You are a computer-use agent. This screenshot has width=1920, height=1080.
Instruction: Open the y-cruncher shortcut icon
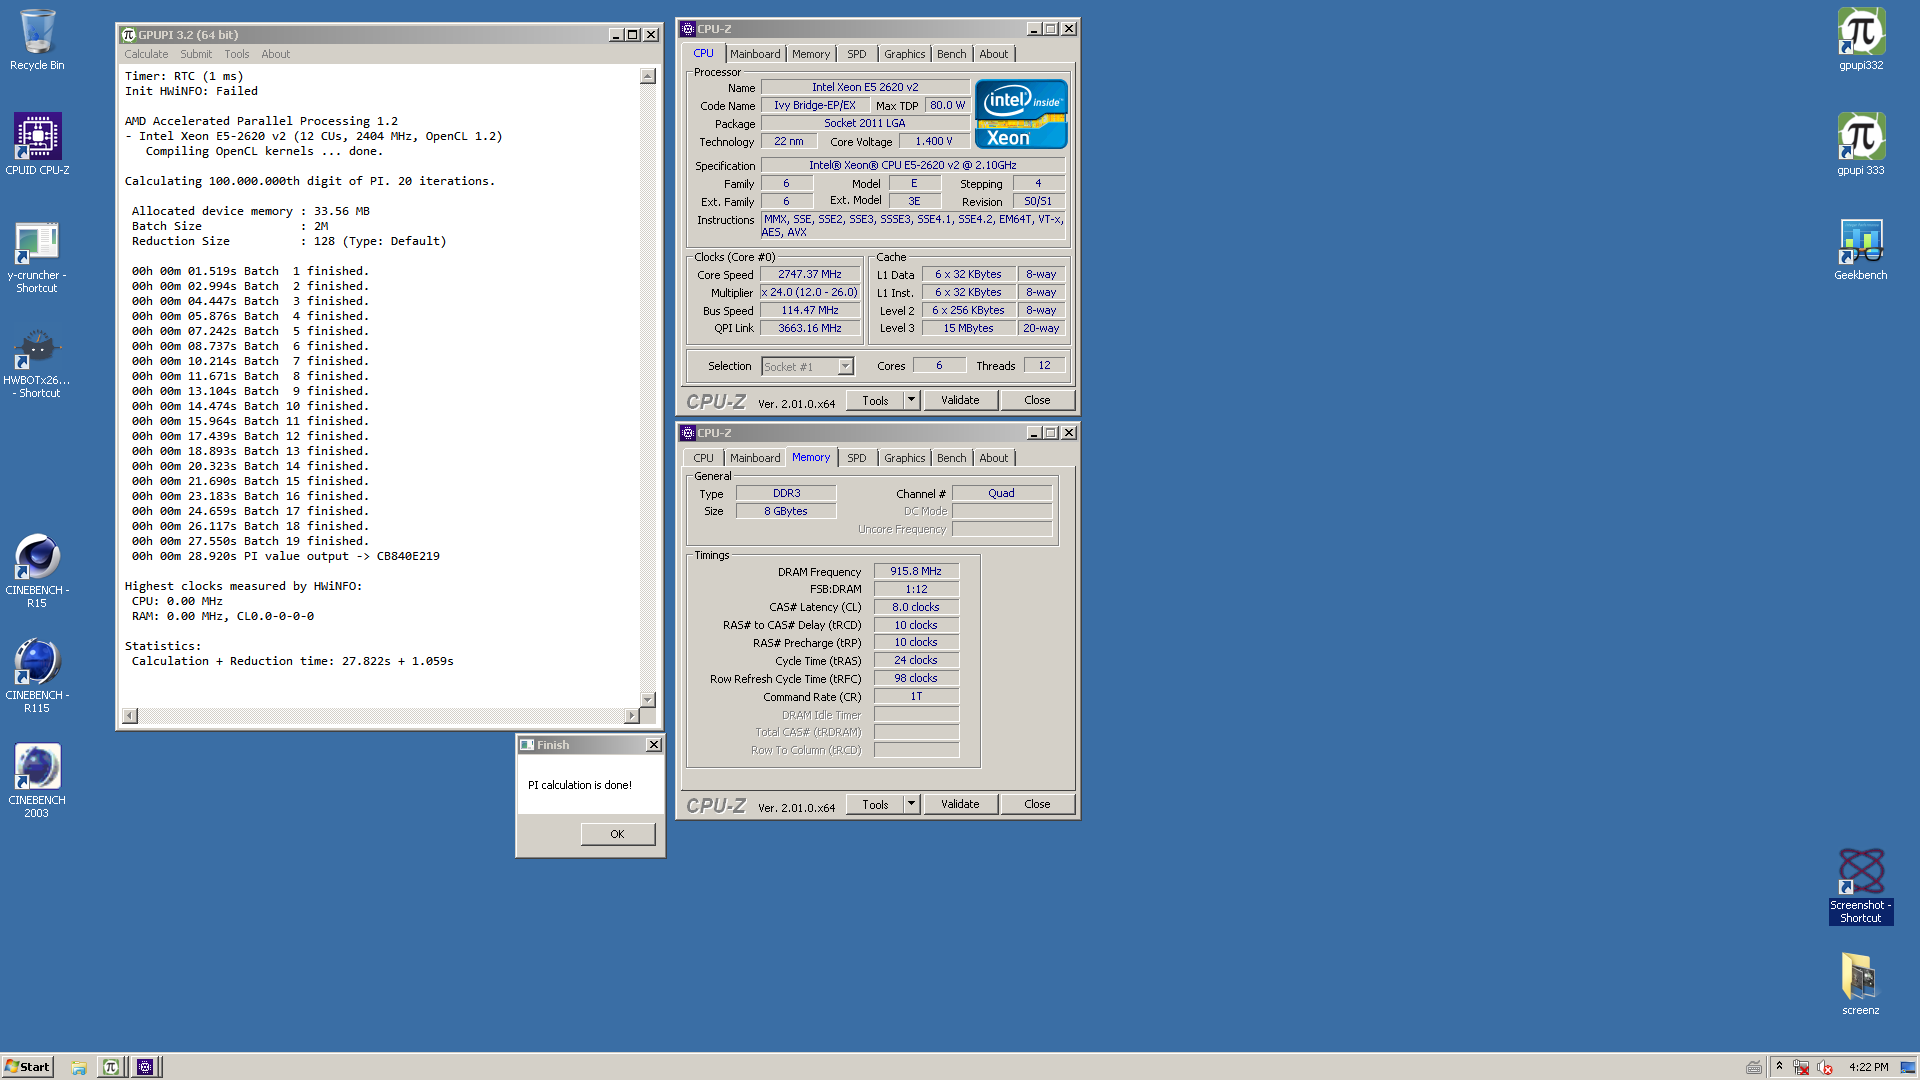point(37,257)
